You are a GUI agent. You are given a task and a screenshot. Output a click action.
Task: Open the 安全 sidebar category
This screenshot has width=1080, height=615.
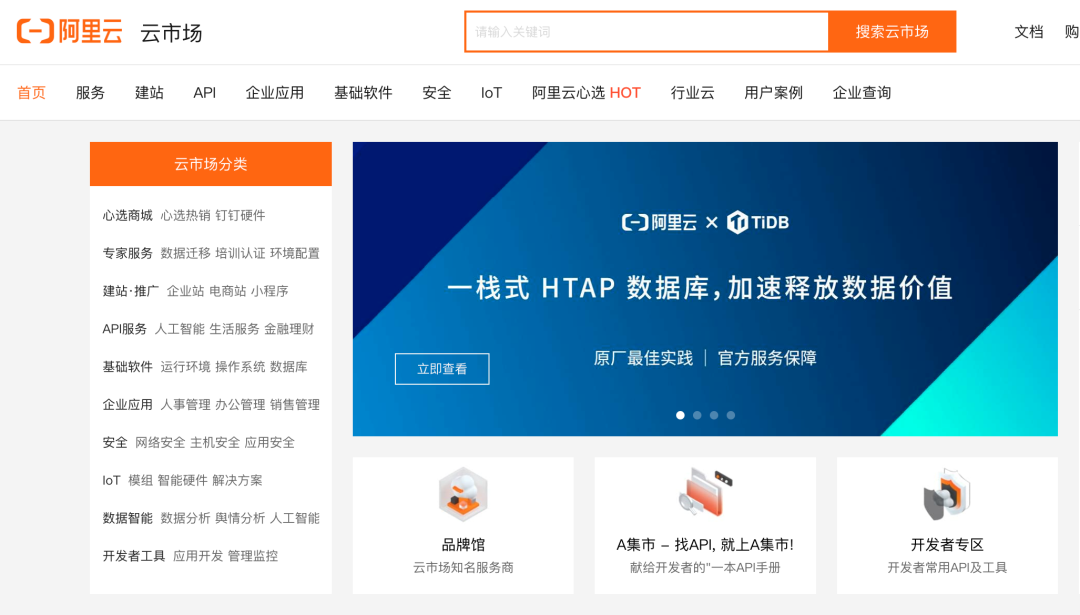[115, 443]
